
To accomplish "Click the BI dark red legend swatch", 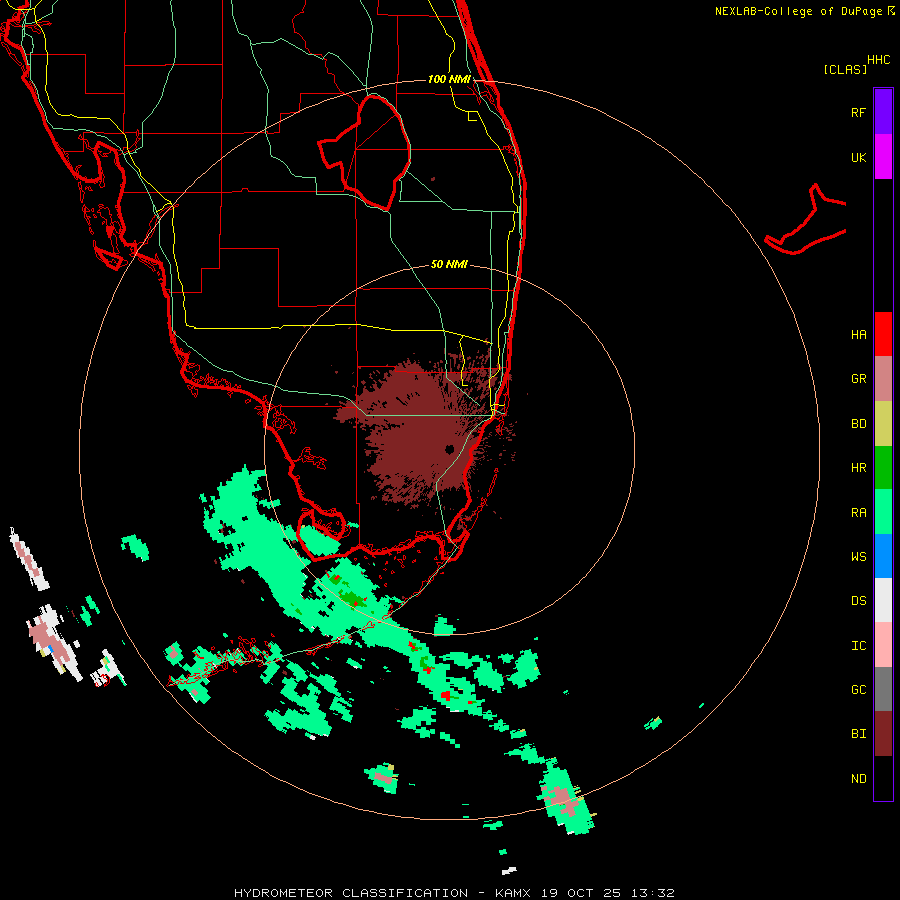I will click(883, 734).
